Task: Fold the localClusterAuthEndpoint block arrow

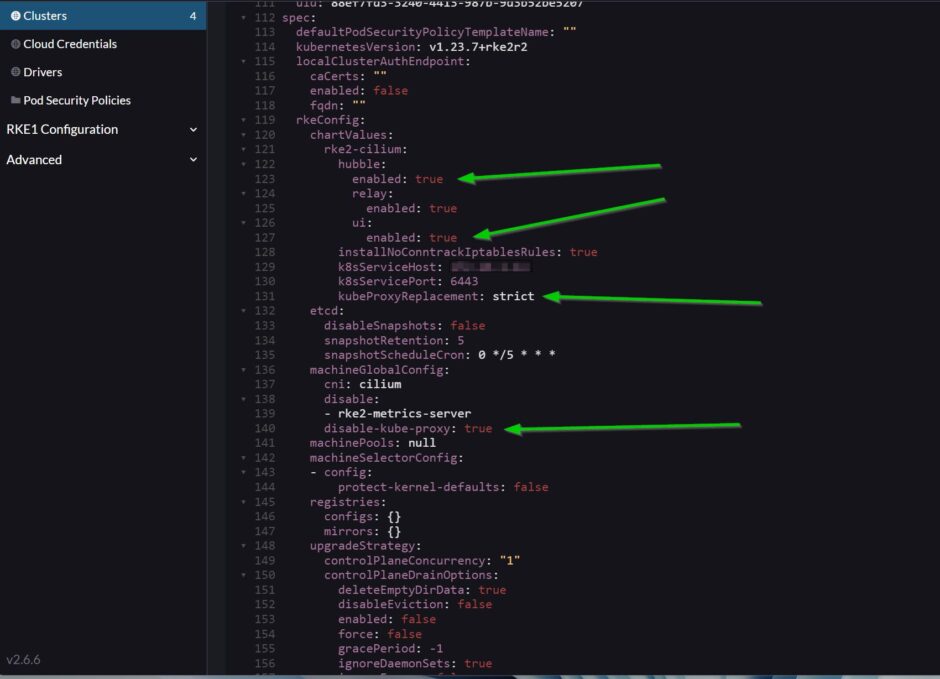Action: (x=244, y=61)
